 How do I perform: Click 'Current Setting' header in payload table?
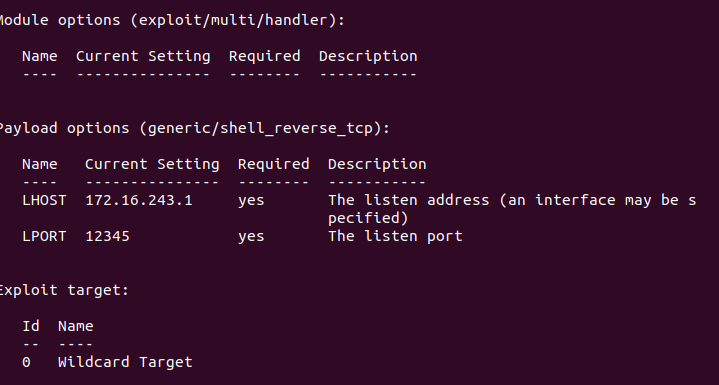[152, 165]
